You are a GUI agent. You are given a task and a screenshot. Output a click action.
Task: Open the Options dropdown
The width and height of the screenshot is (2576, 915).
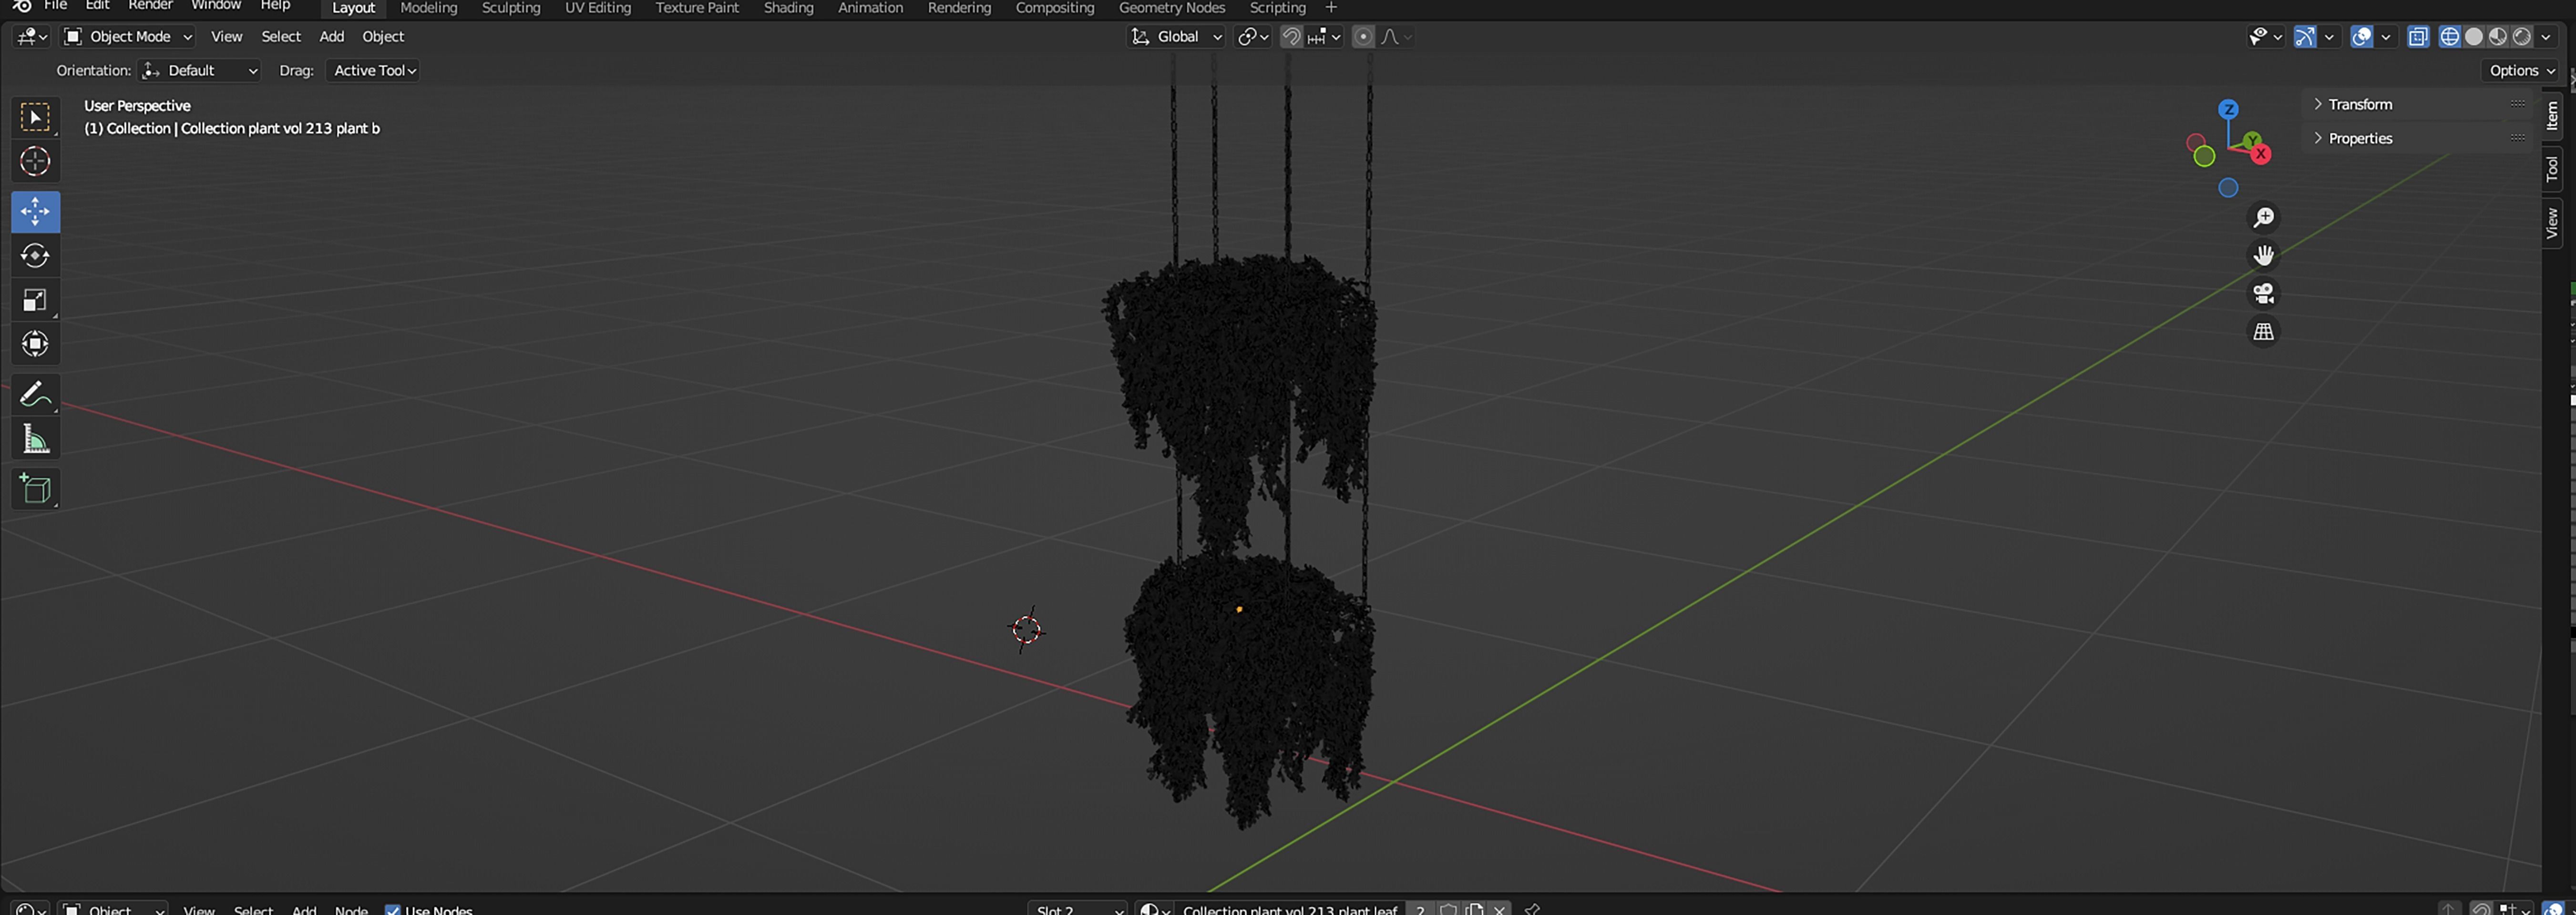coord(2521,70)
